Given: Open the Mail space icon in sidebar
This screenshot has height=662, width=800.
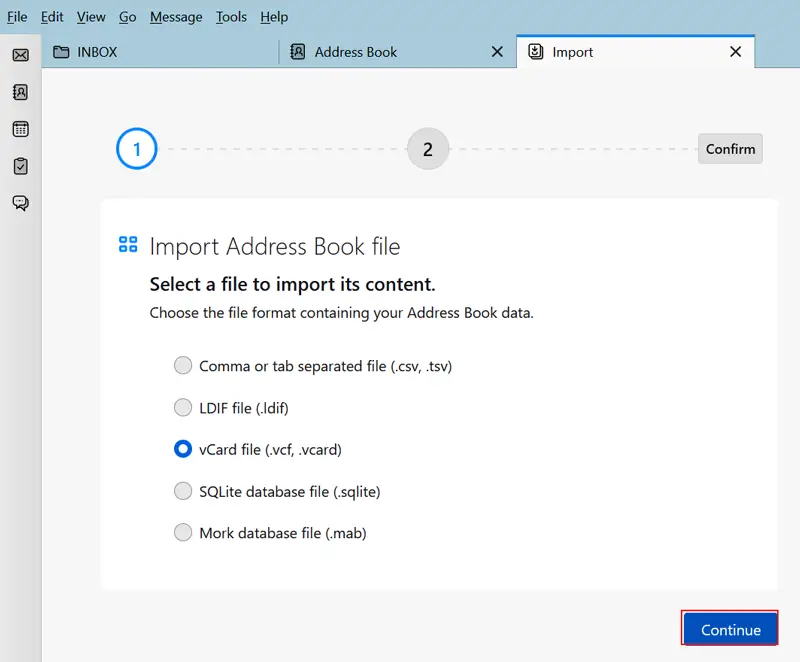Looking at the screenshot, I should pos(20,54).
